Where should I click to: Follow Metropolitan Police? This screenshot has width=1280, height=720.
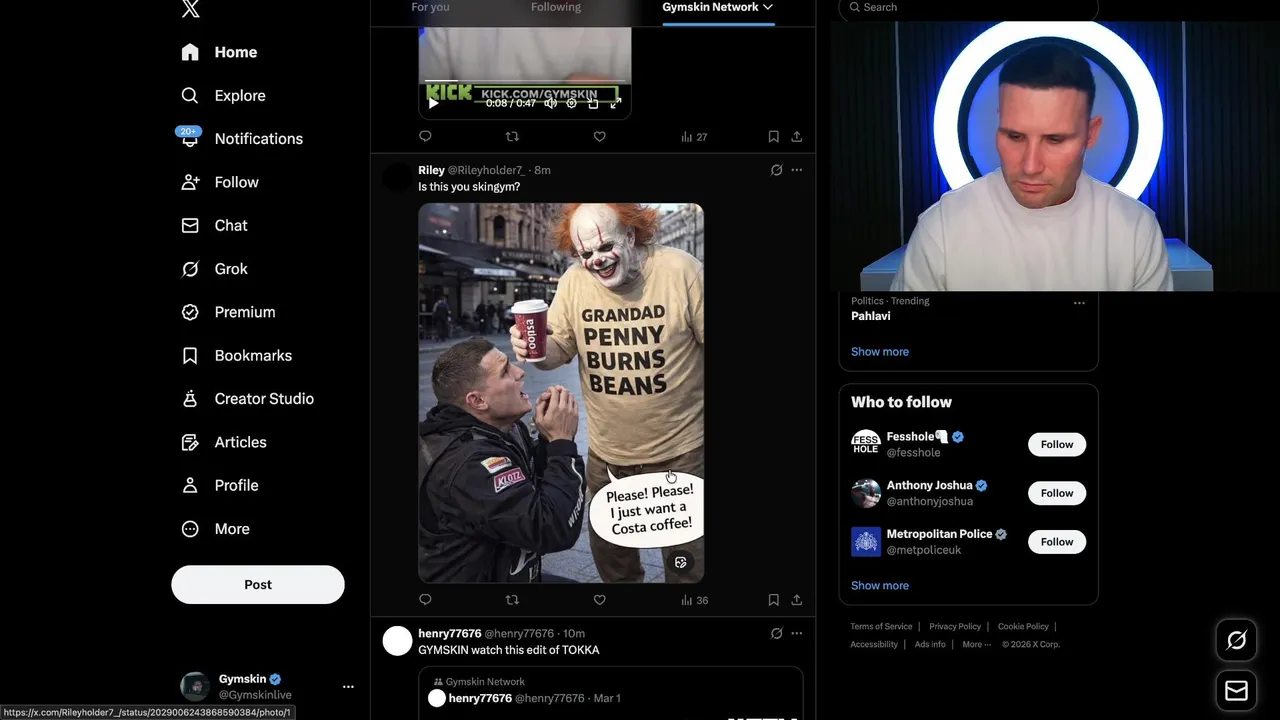click(x=1057, y=542)
